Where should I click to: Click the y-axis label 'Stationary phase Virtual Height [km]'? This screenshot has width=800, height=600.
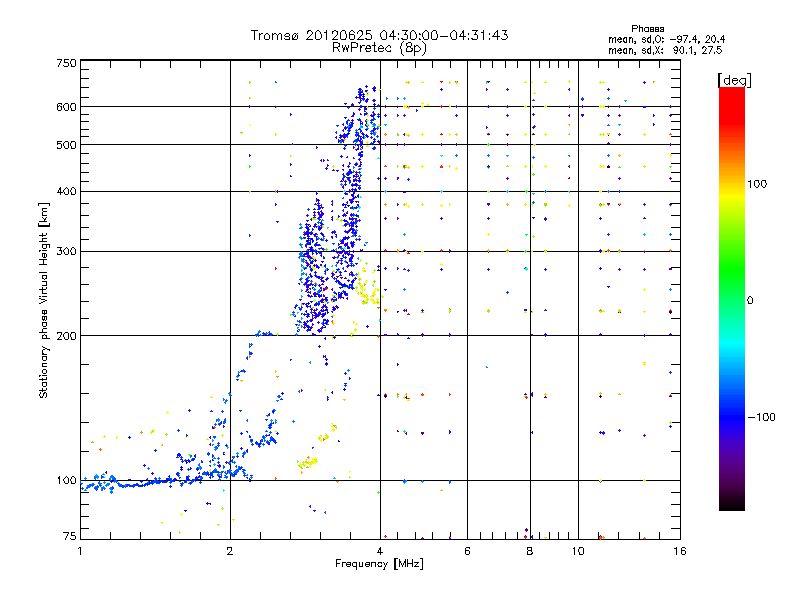43,300
